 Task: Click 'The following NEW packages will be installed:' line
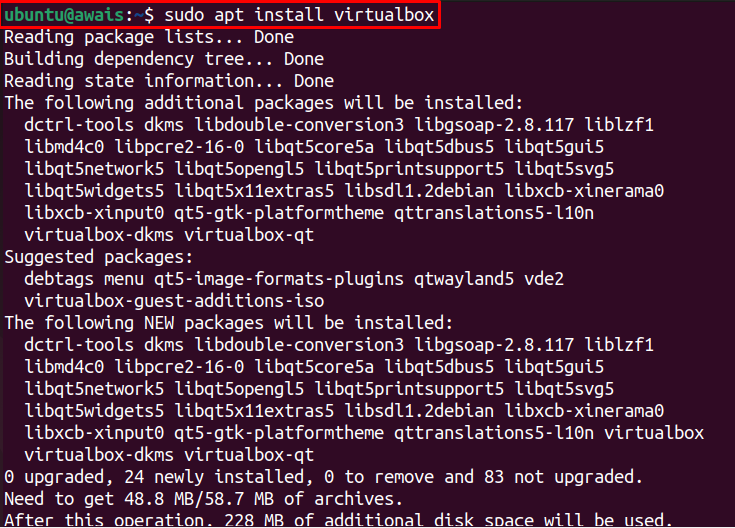229,323
